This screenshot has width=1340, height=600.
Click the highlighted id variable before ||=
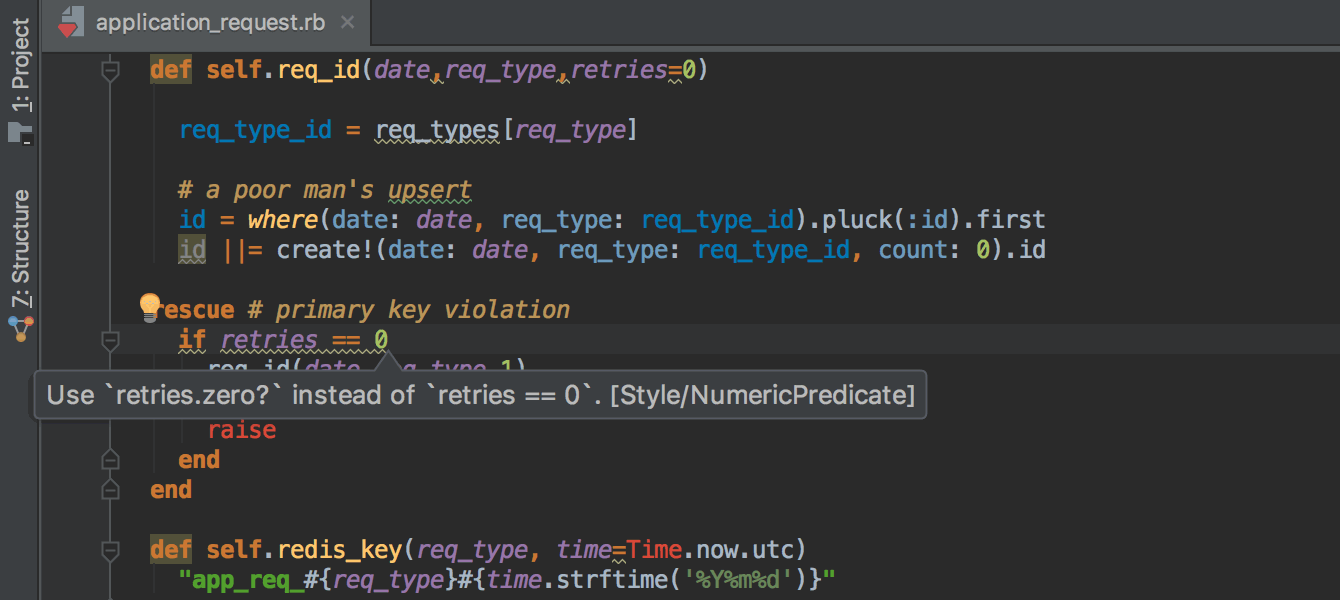[192, 250]
